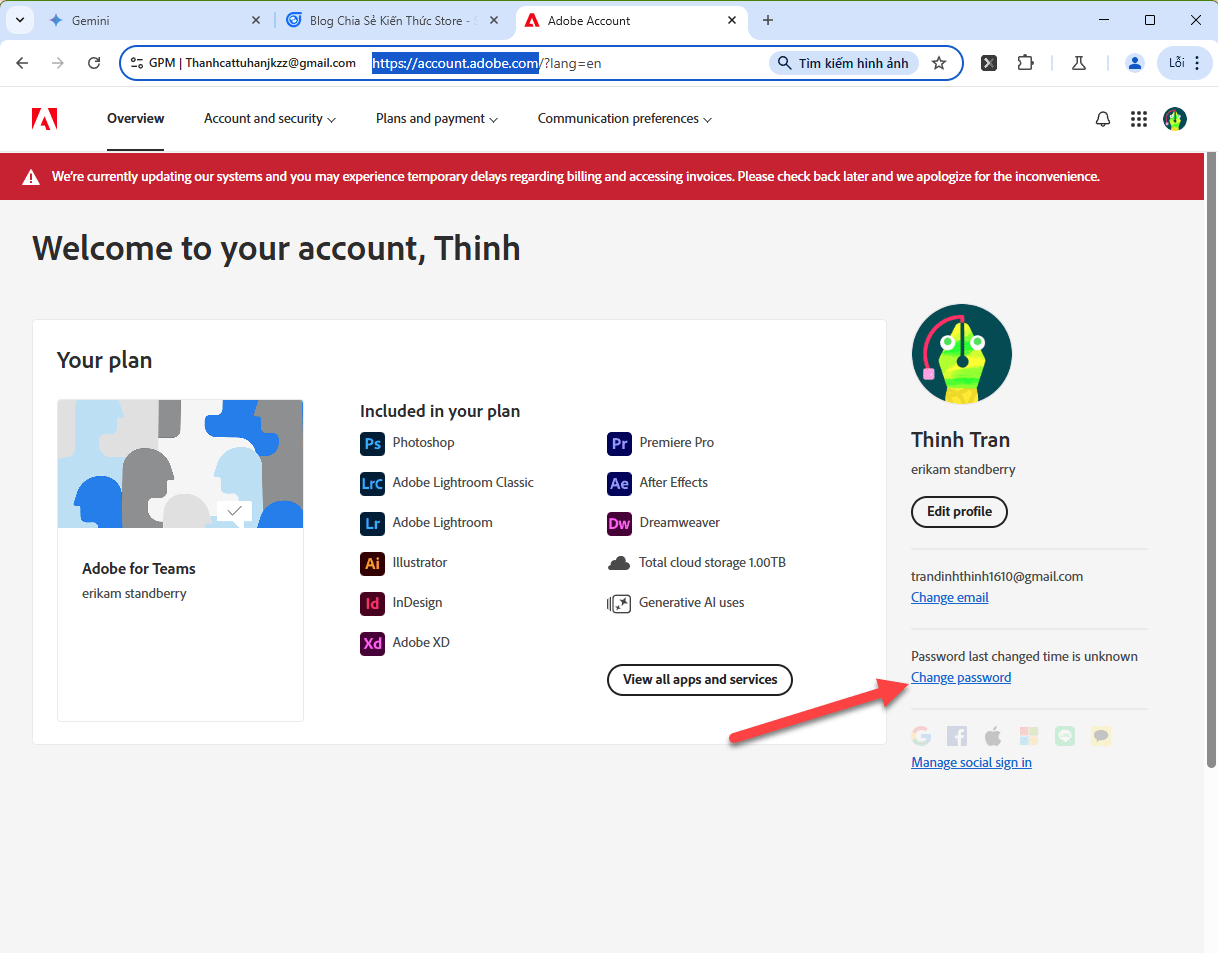This screenshot has width=1218, height=953.
Task: Click the Apple social sign-in icon
Action: (993, 736)
